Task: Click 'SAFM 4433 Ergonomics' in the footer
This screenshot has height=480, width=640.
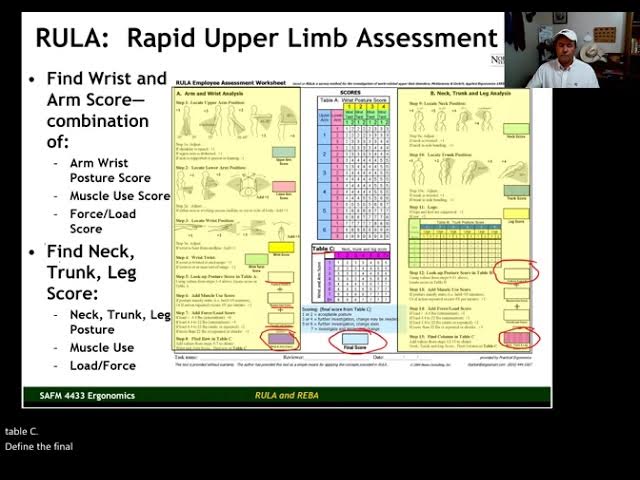Action: 87,396
